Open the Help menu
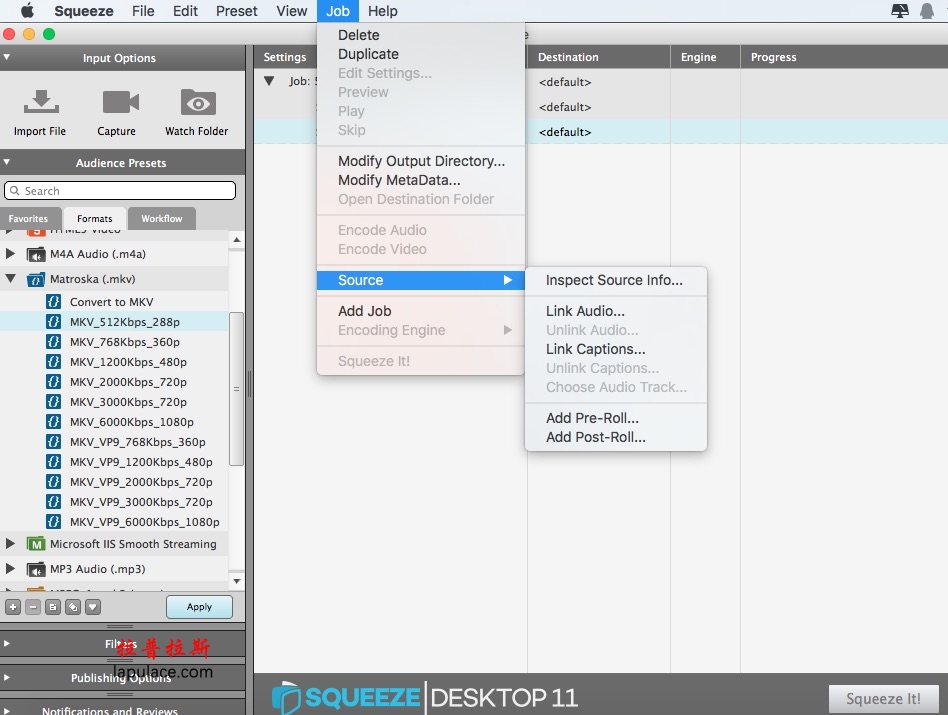Viewport: 948px width, 715px height. 383,11
